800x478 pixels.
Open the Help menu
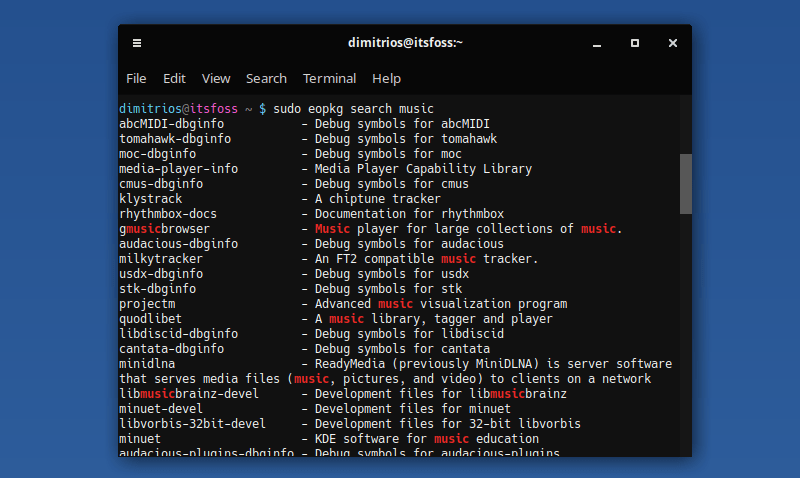tap(386, 79)
